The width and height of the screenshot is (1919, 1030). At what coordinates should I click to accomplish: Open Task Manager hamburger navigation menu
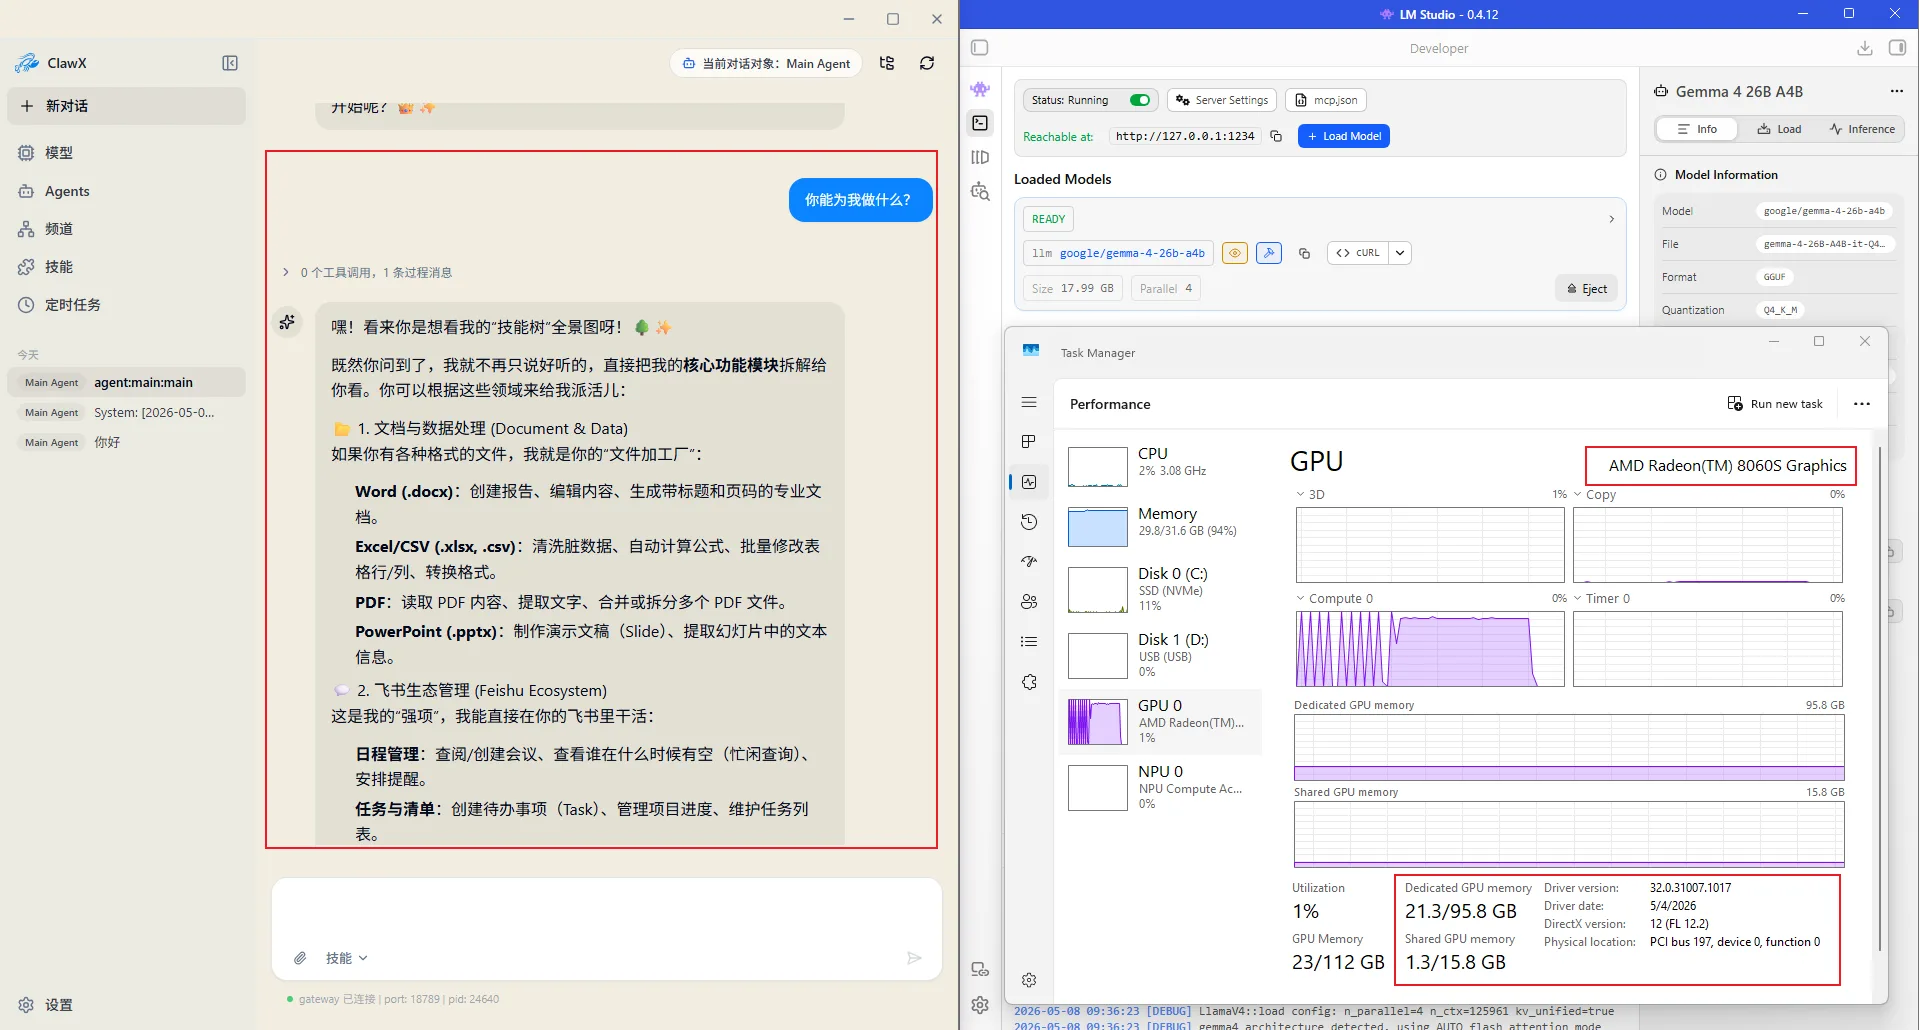pyautogui.click(x=1029, y=402)
